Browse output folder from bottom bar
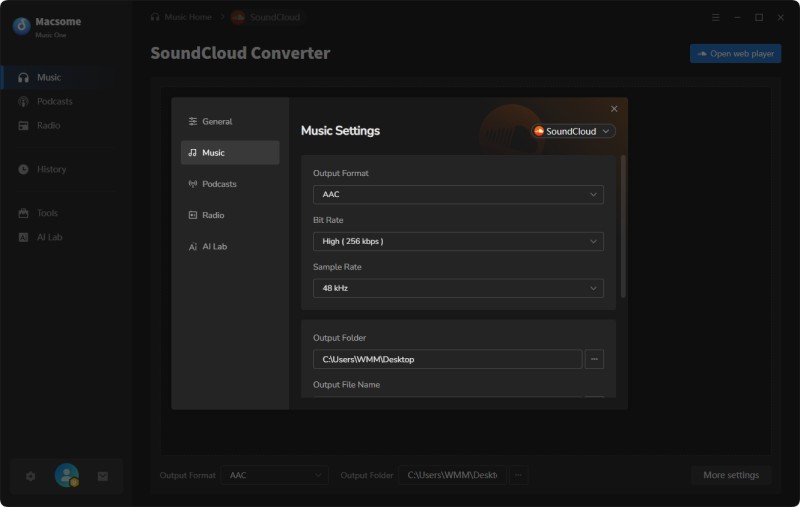 click(x=518, y=475)
